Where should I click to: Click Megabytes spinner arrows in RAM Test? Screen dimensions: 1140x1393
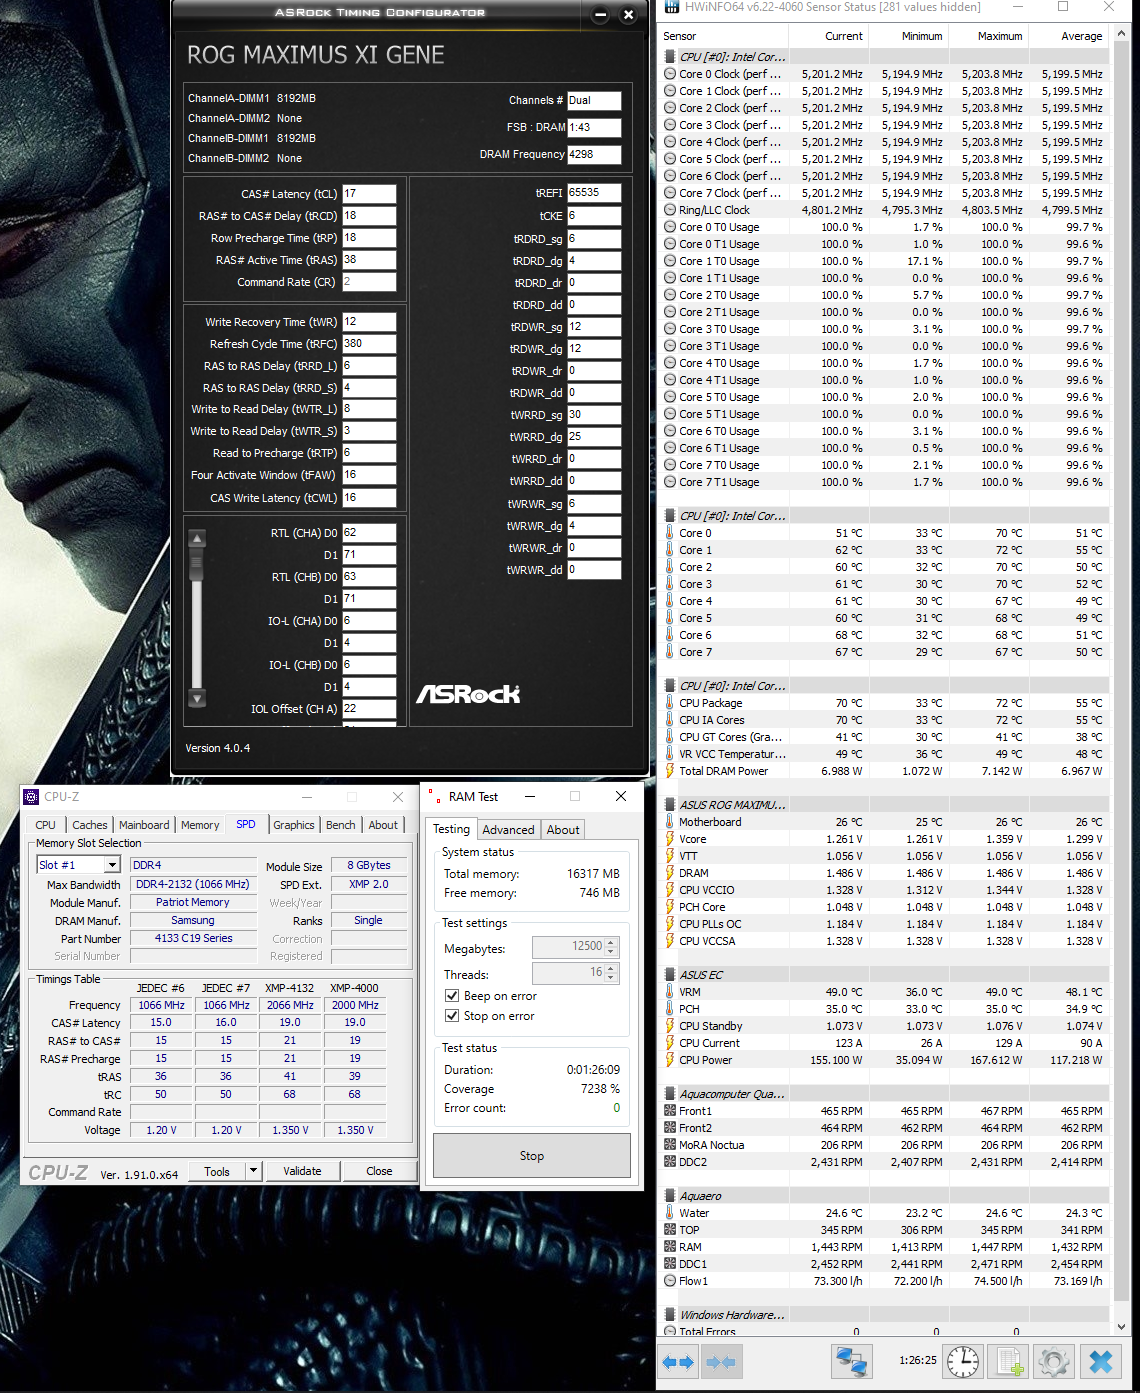pos(611,947)
